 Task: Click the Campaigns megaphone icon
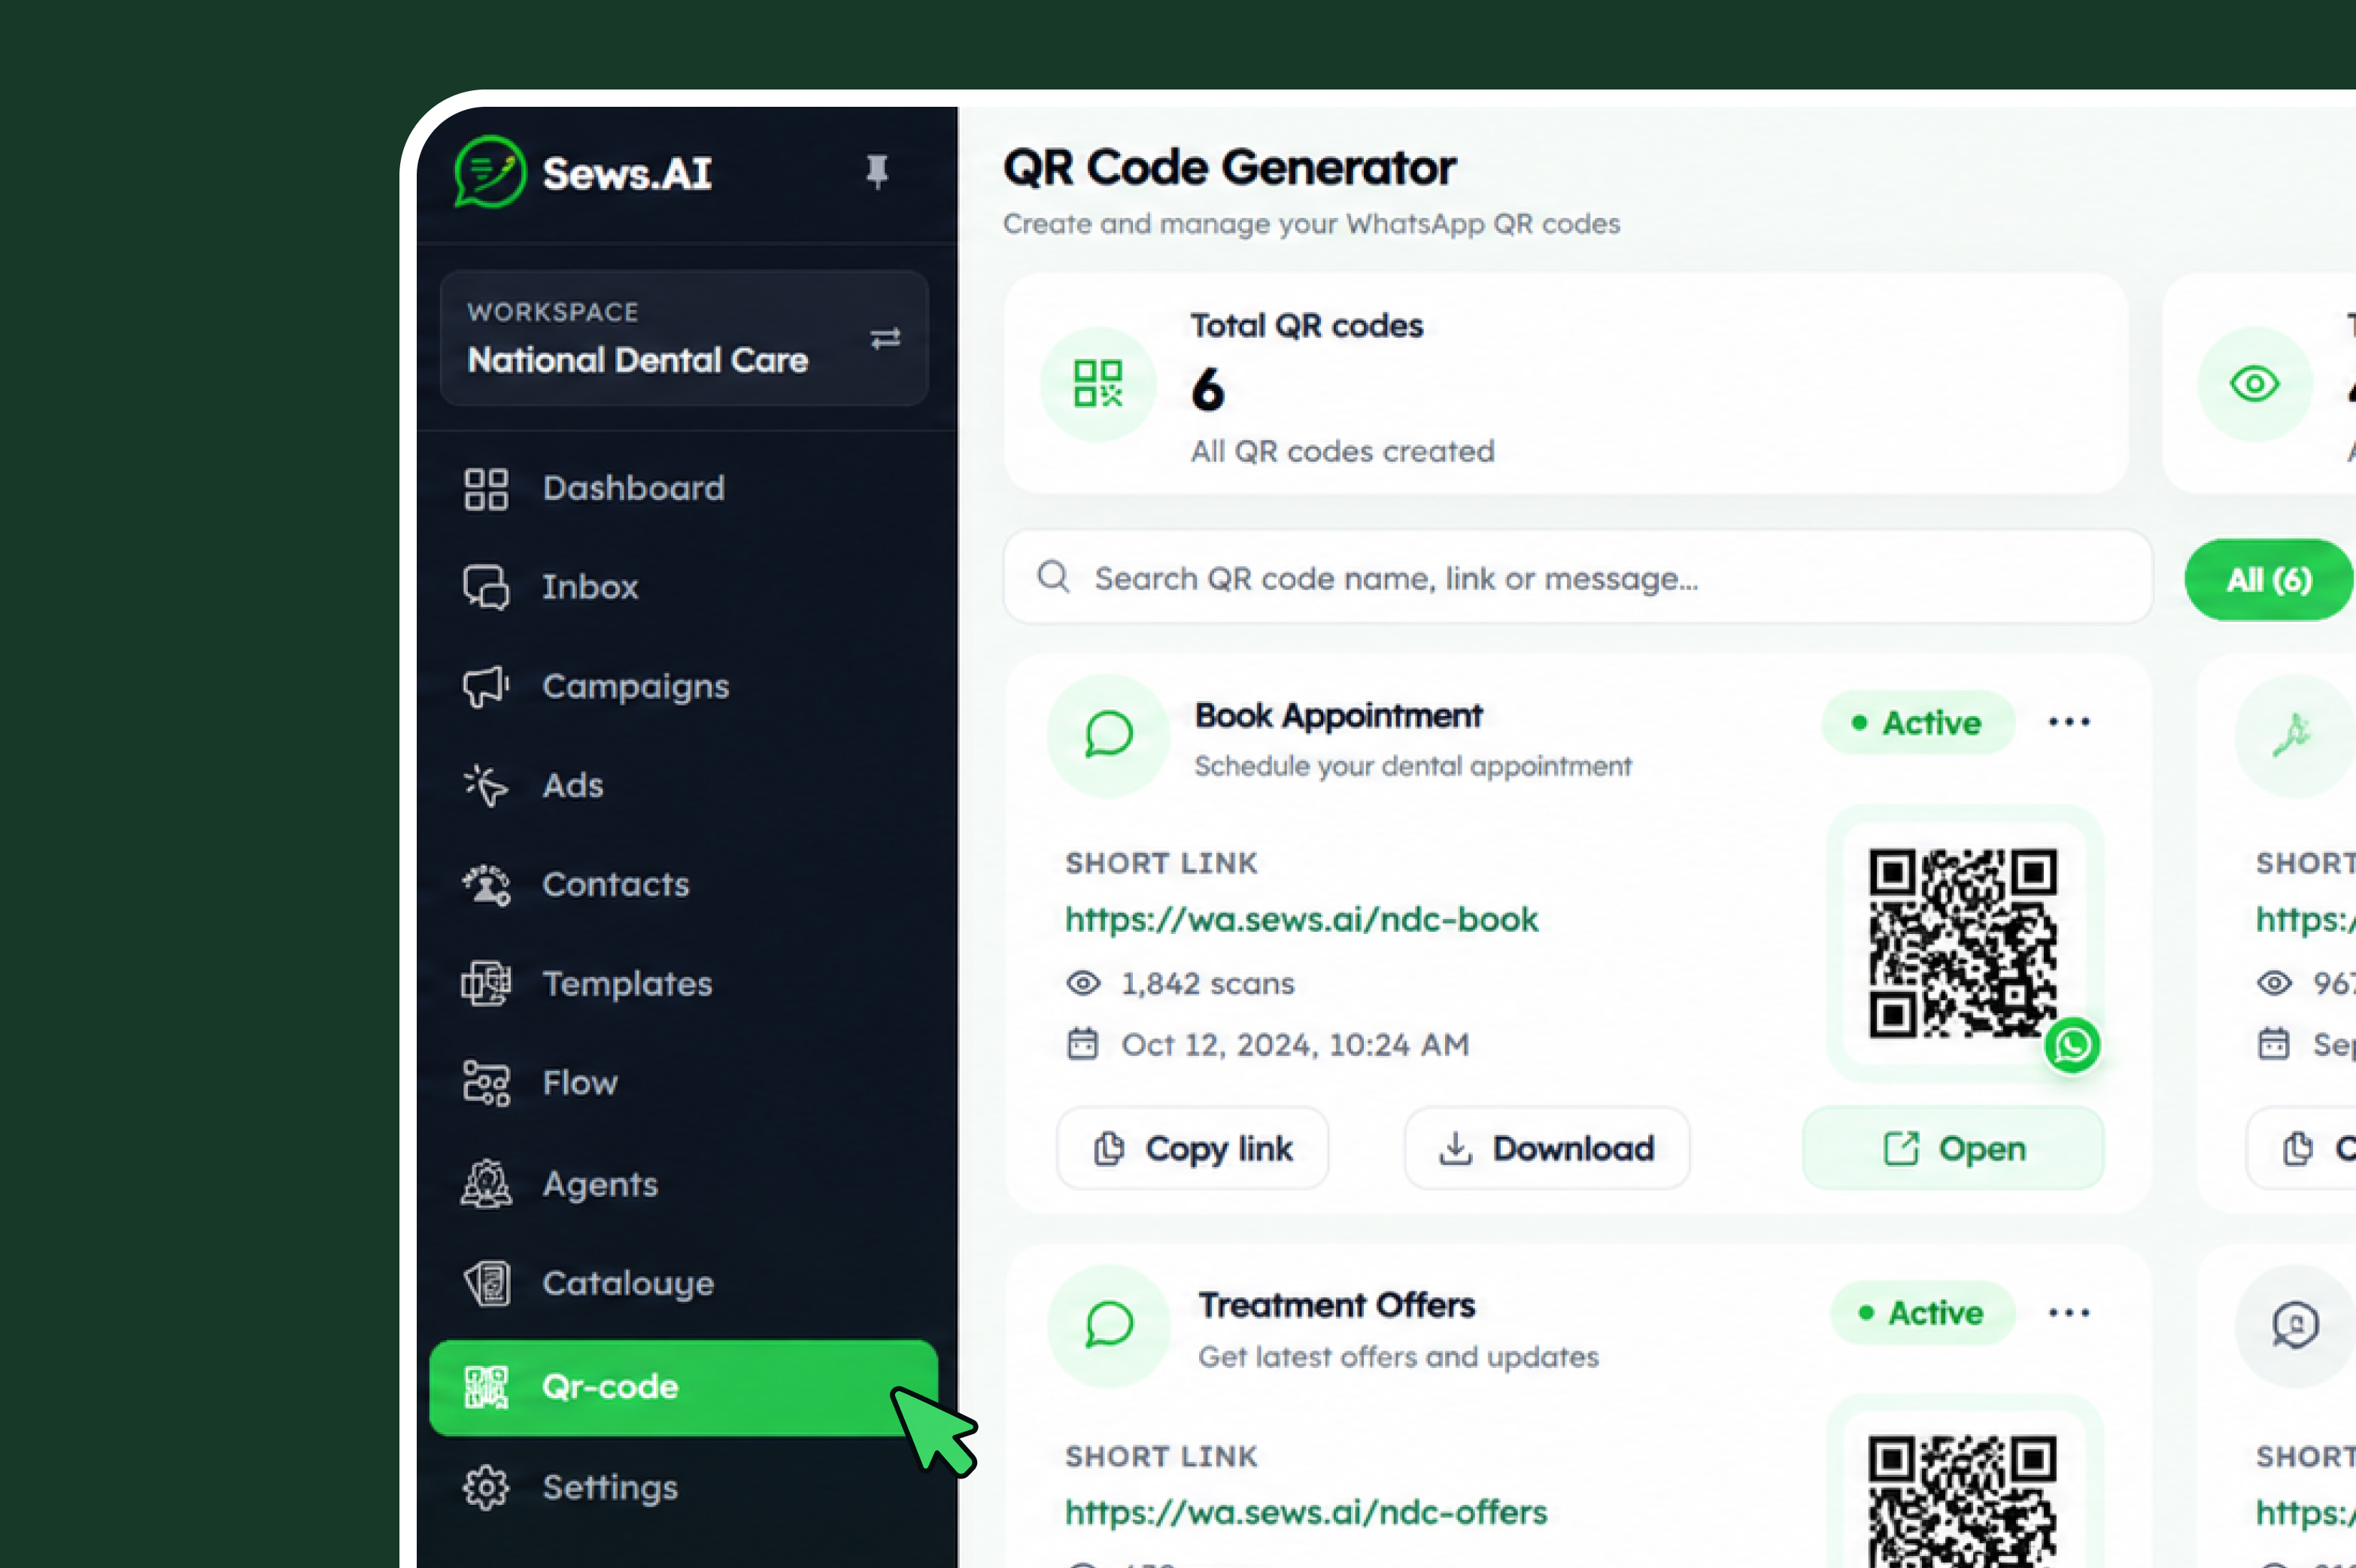coord(486,686)
